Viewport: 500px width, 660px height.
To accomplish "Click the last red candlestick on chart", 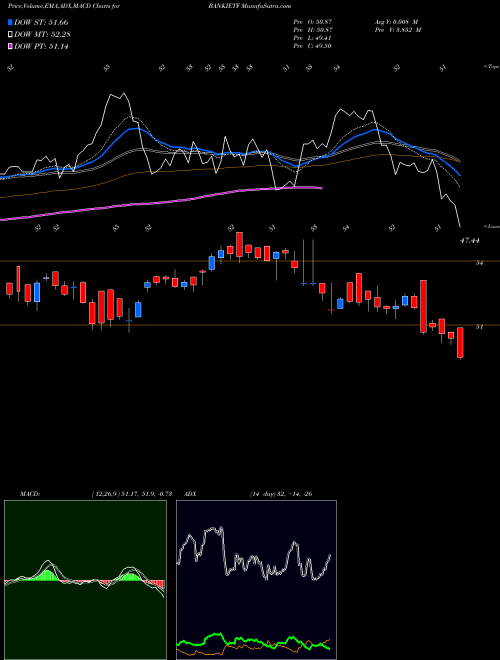I will click(460, 343).
